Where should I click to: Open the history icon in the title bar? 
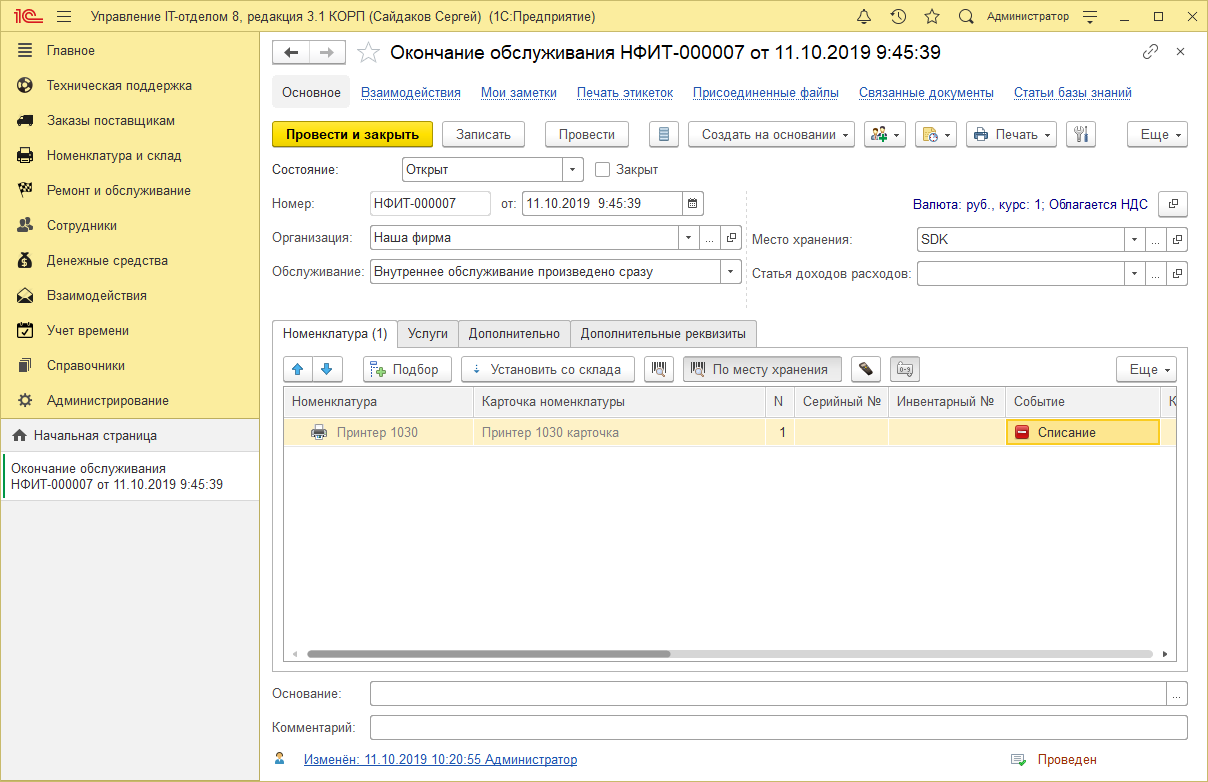[898, 15]
